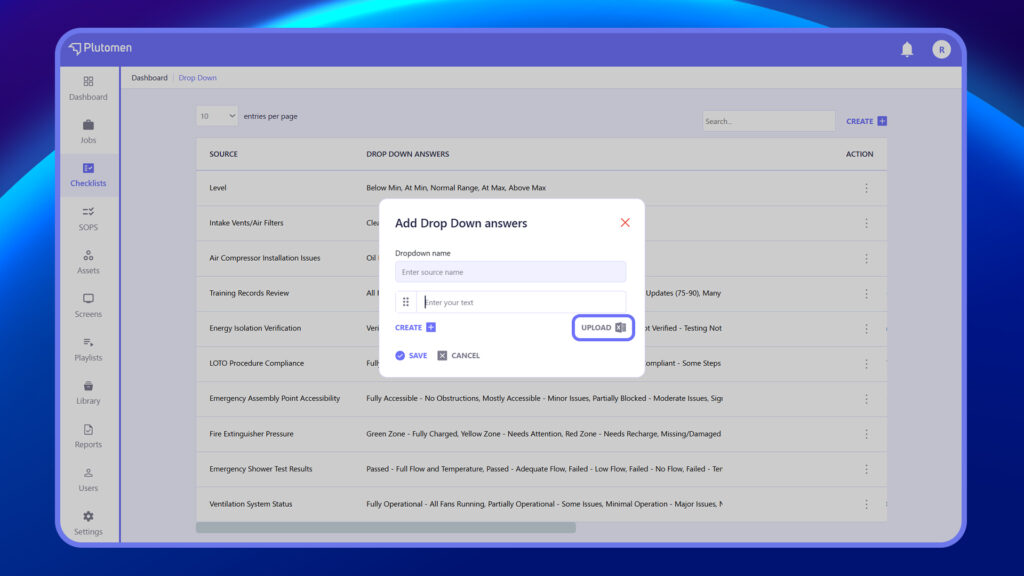Click 'Energy Isolation Verification' cell
The image size is (1024, 576).
coord(255,328)
